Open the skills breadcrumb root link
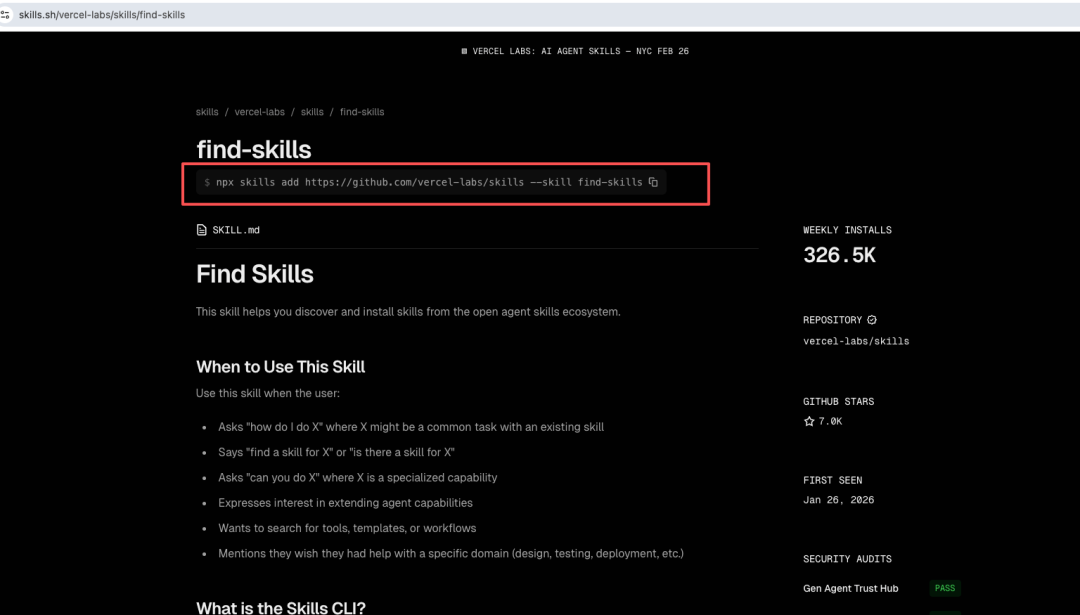The image size is (1080, 615). click(207, 112)
